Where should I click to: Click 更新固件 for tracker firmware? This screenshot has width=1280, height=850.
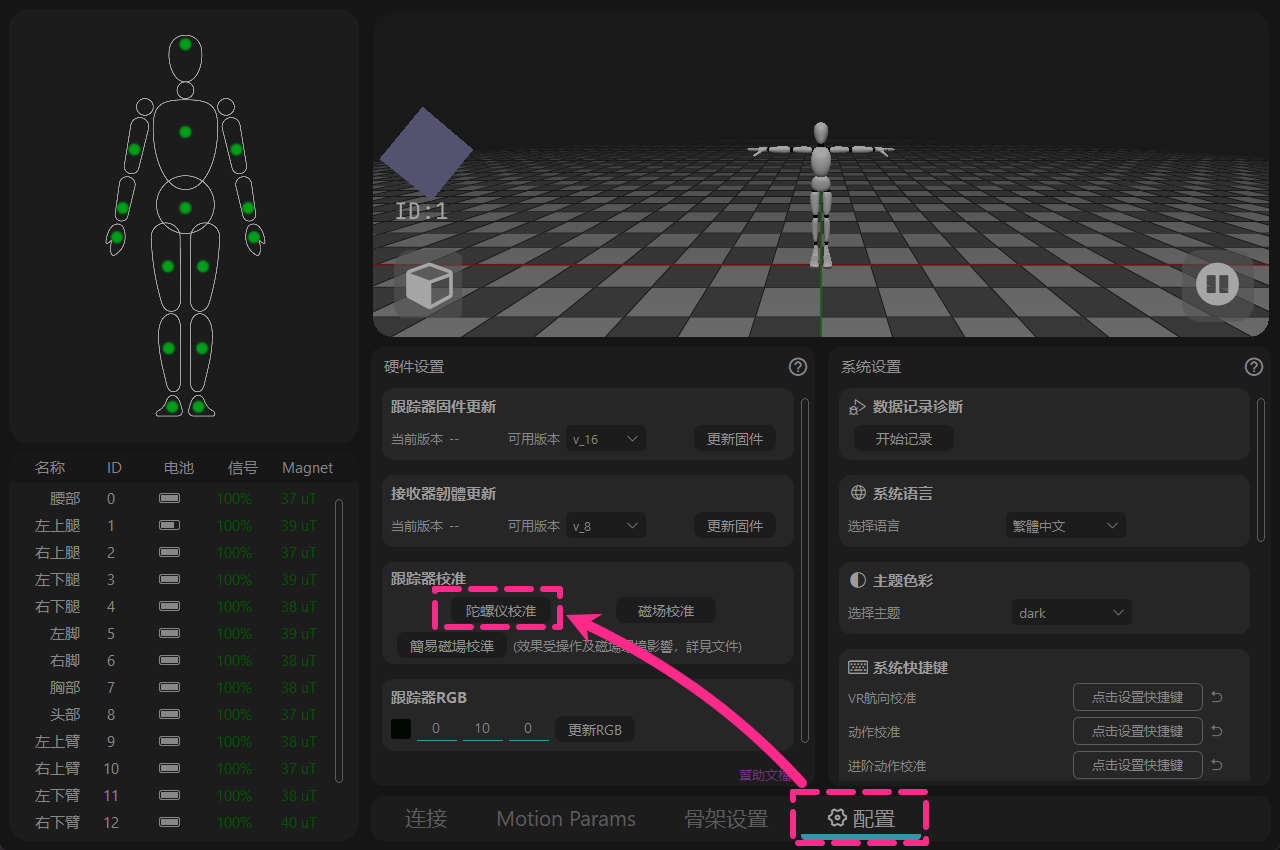735,438
